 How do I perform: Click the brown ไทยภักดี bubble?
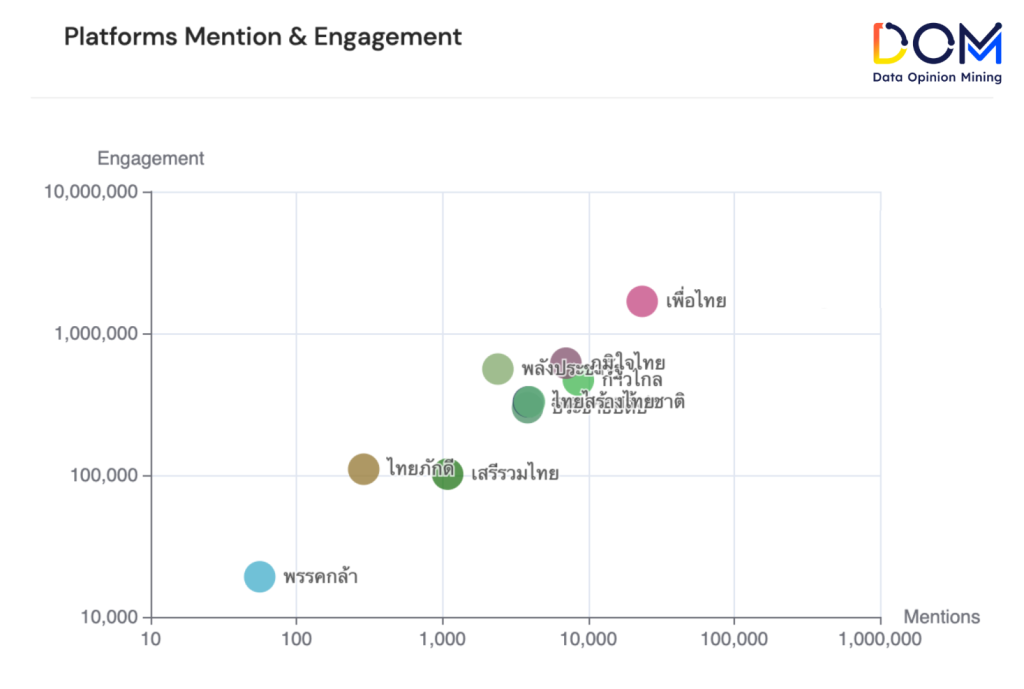[363, 468]
